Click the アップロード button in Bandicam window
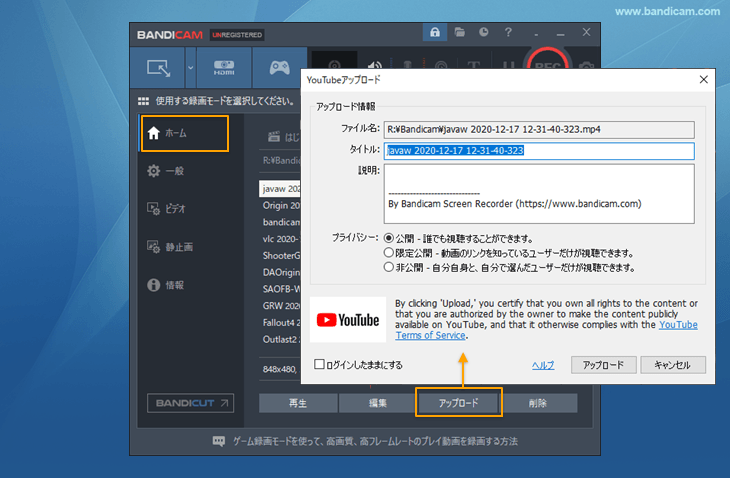Viewport: 730px width, 478px height. click(459, 403)
